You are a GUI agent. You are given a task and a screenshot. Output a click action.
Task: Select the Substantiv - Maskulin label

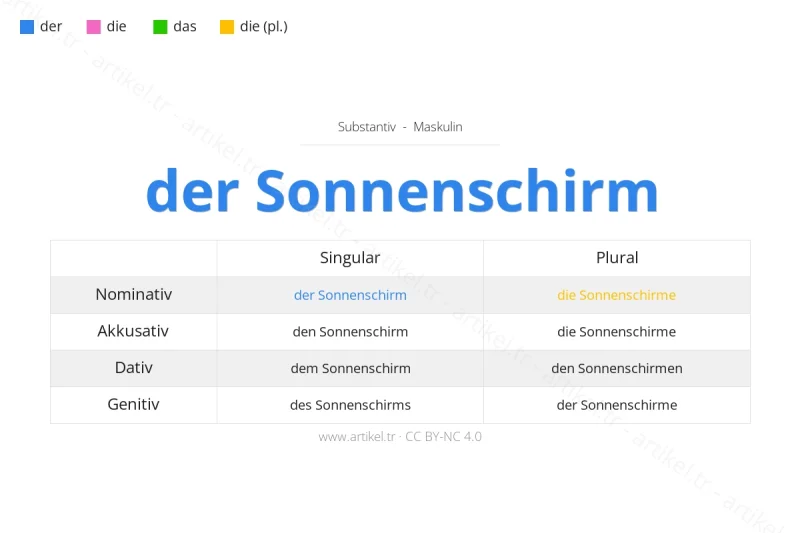click(x=400, y=127)
